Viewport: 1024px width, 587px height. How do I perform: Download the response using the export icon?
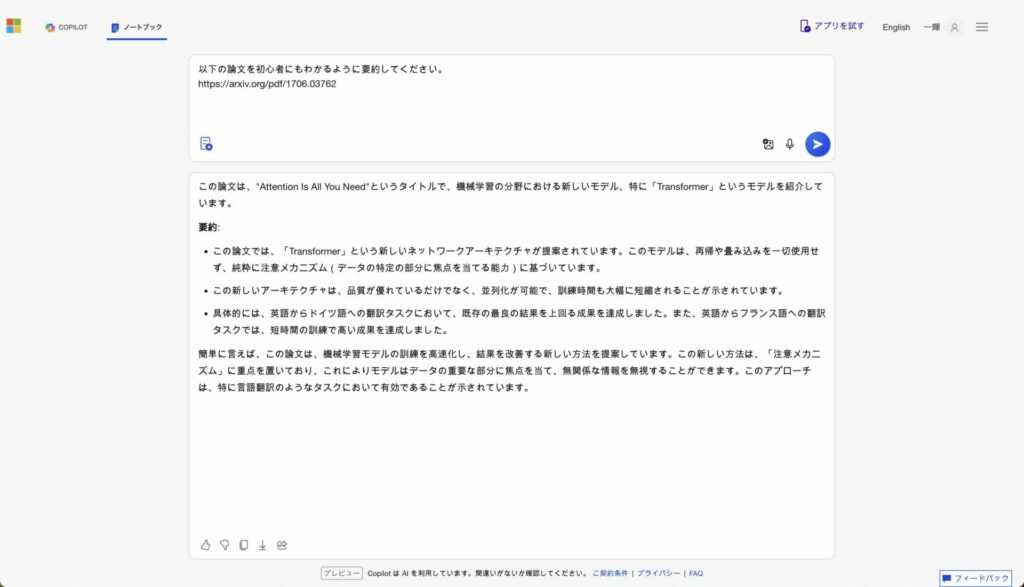click(x=263, y=545)
